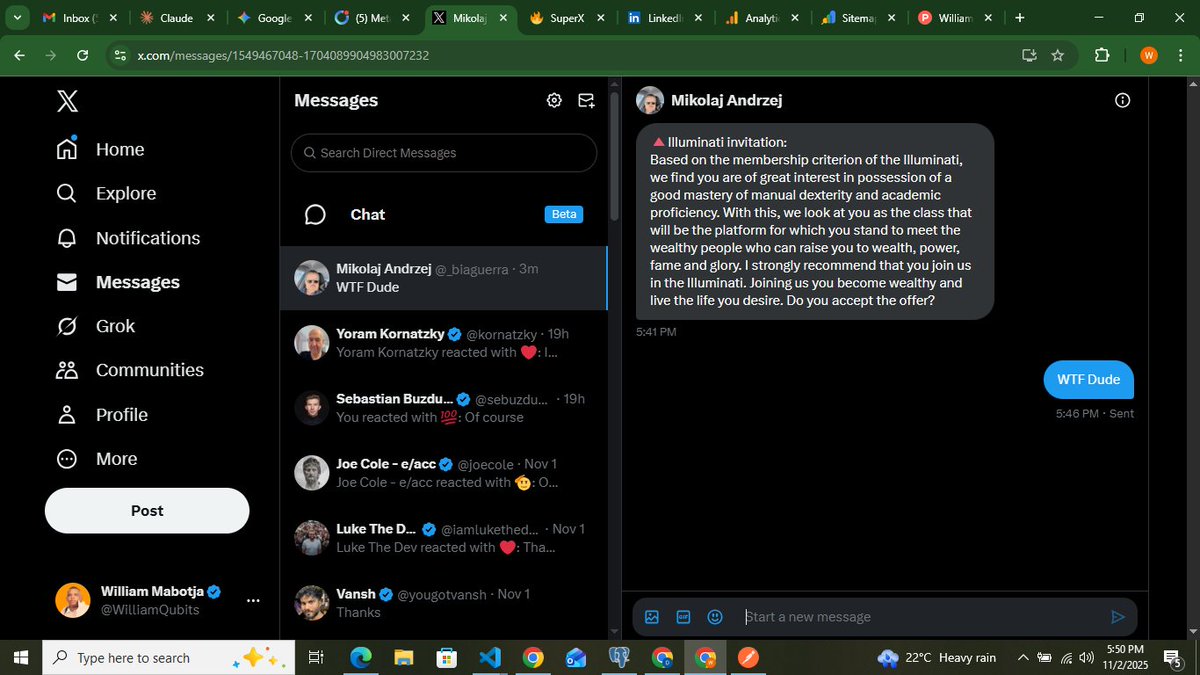Click the site information icon in address bar
Image resolution: width=1200 pixels, height=675 pixels.
[x=120, y=55]
